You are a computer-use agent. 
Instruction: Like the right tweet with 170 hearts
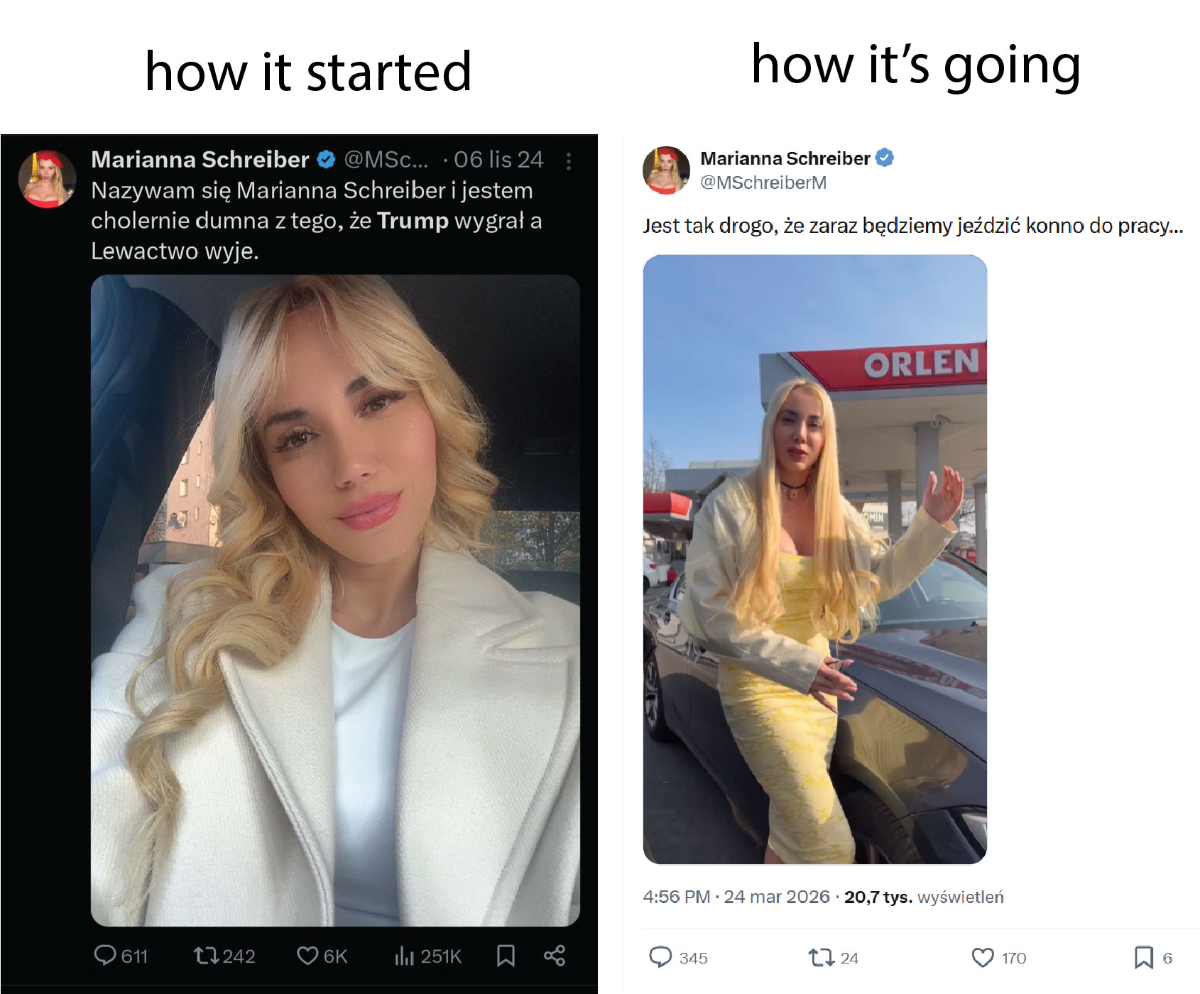tap(999, 957)
